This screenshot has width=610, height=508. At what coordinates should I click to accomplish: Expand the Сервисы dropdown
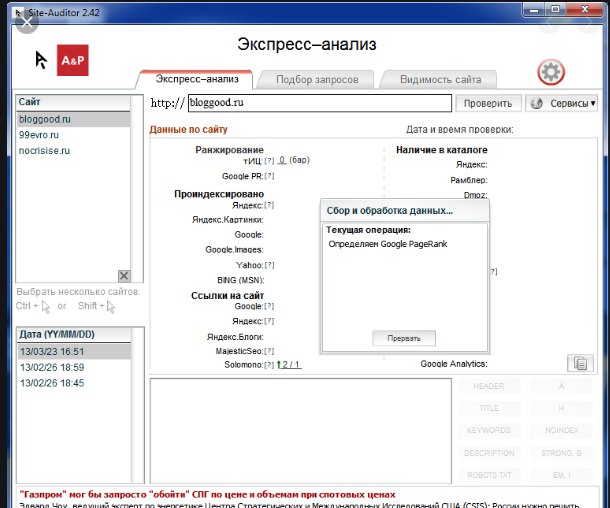(x=561, y=103)
